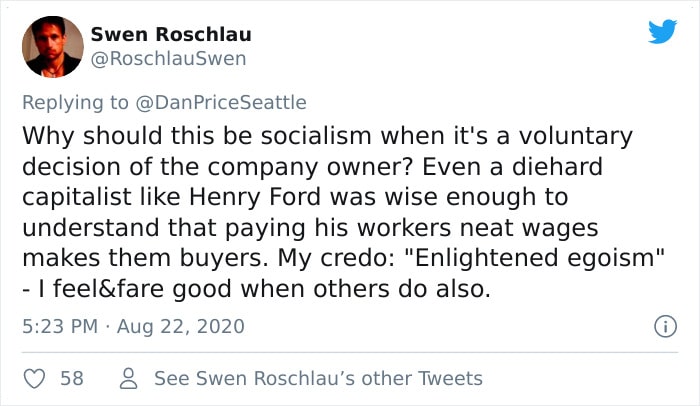The height and width of the screenshot is (406, 700).
Task: Open the circled info icon
Action: pyautogui.click(x=665, y=326)
